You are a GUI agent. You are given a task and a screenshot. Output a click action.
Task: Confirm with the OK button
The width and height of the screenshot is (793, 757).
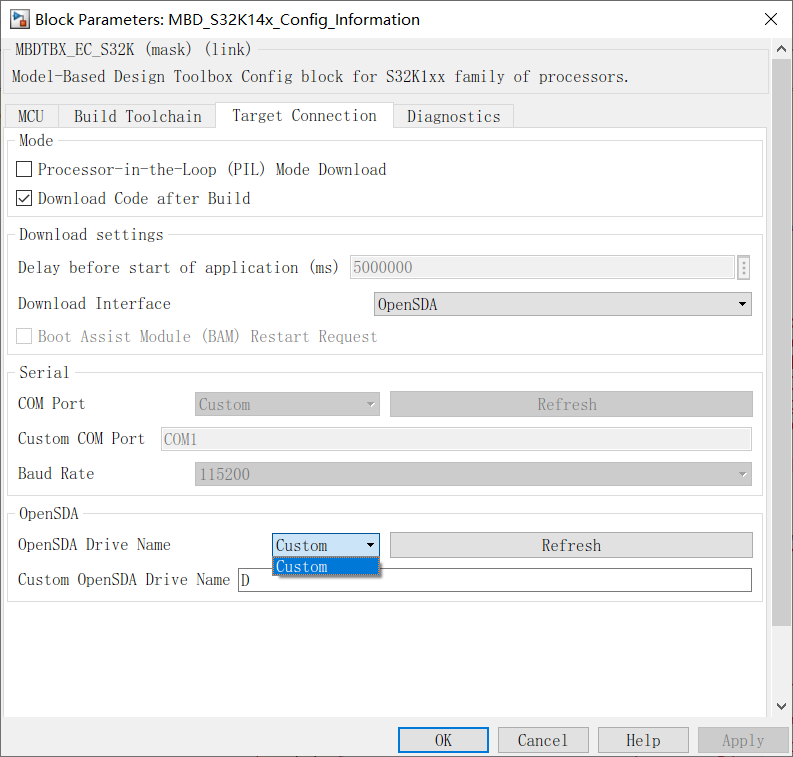(x=443, y=740)
